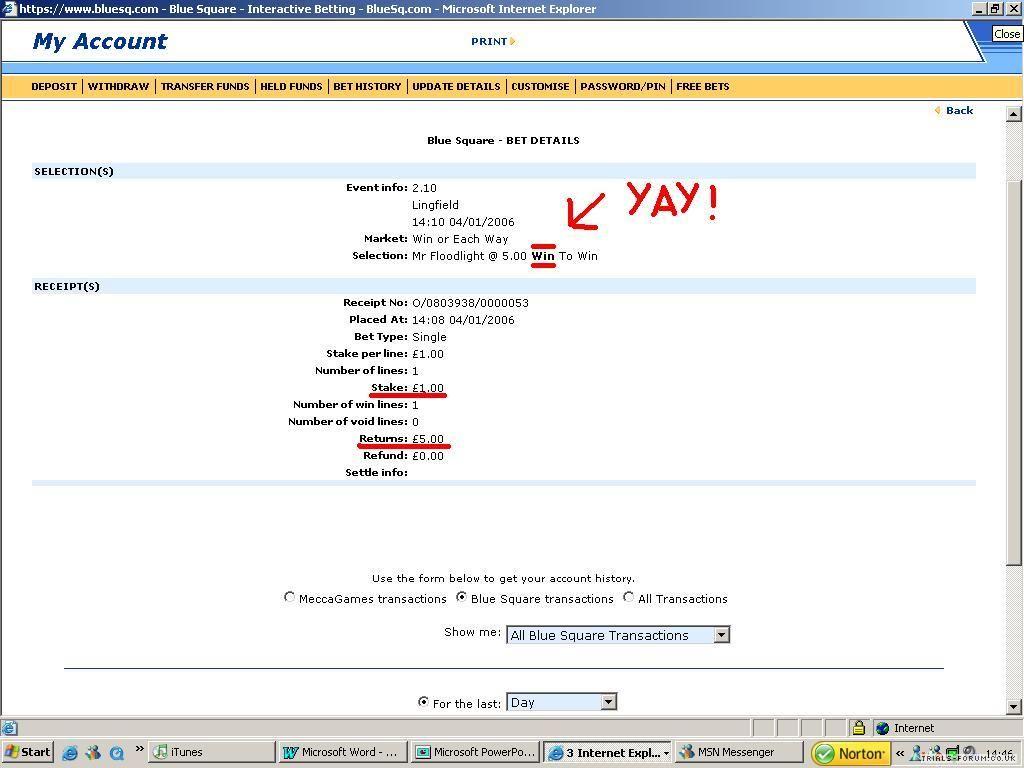Screen dimensions: 1024x768
Task: Click the 'Win or Each Way' market text
Action: pos(460,239)
